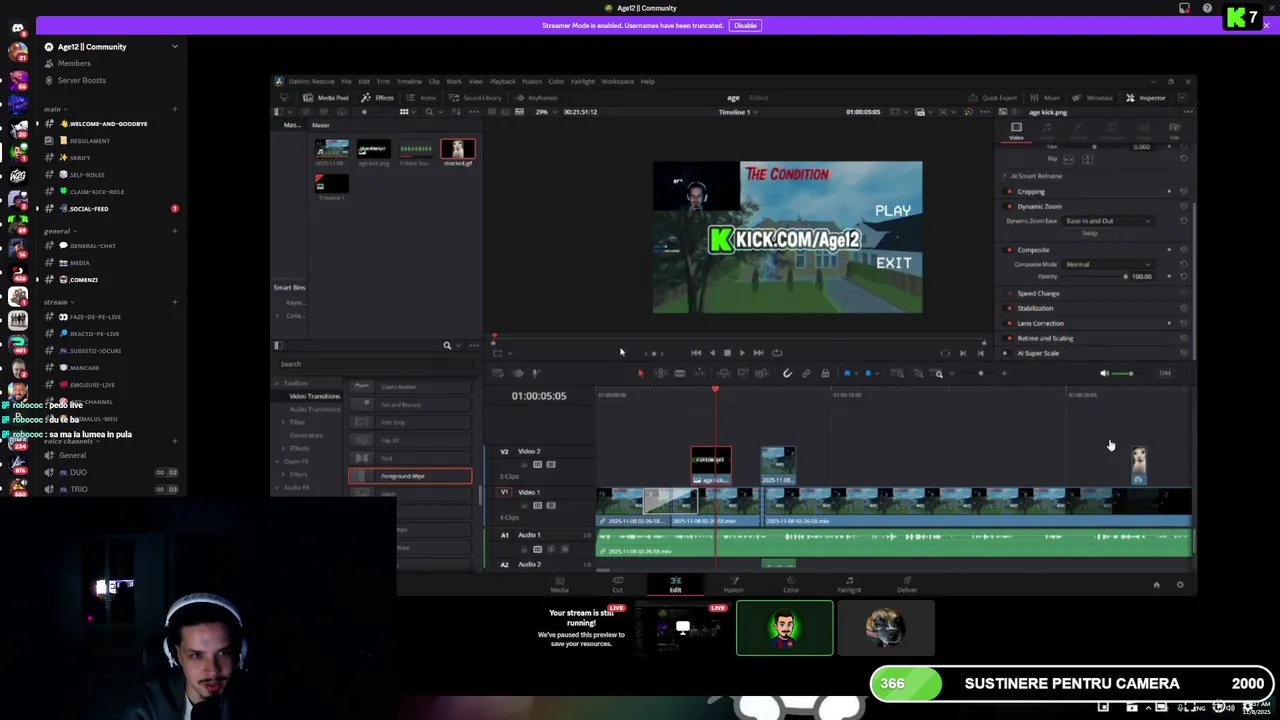Stop timeline playback
The width and height of the screenshot is (1280, 720).
[727, 353]
